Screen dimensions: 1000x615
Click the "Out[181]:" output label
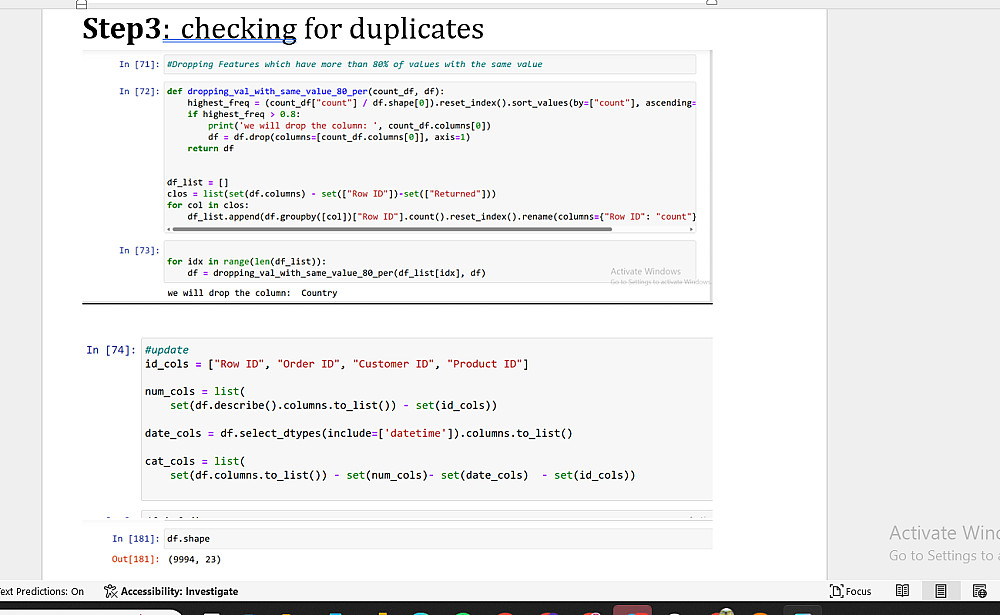pyautogui.click(x=135, y=559)
